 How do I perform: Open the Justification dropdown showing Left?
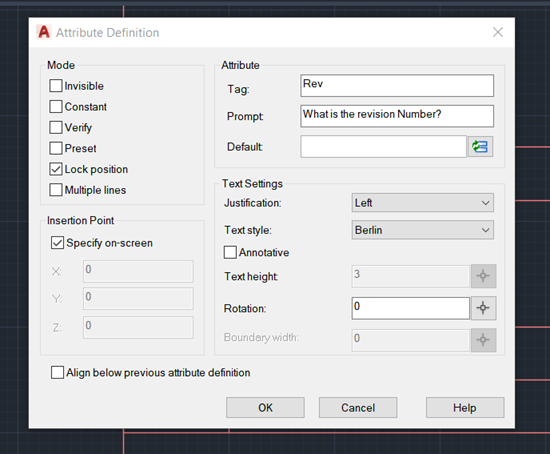click(x=423, y=203)
